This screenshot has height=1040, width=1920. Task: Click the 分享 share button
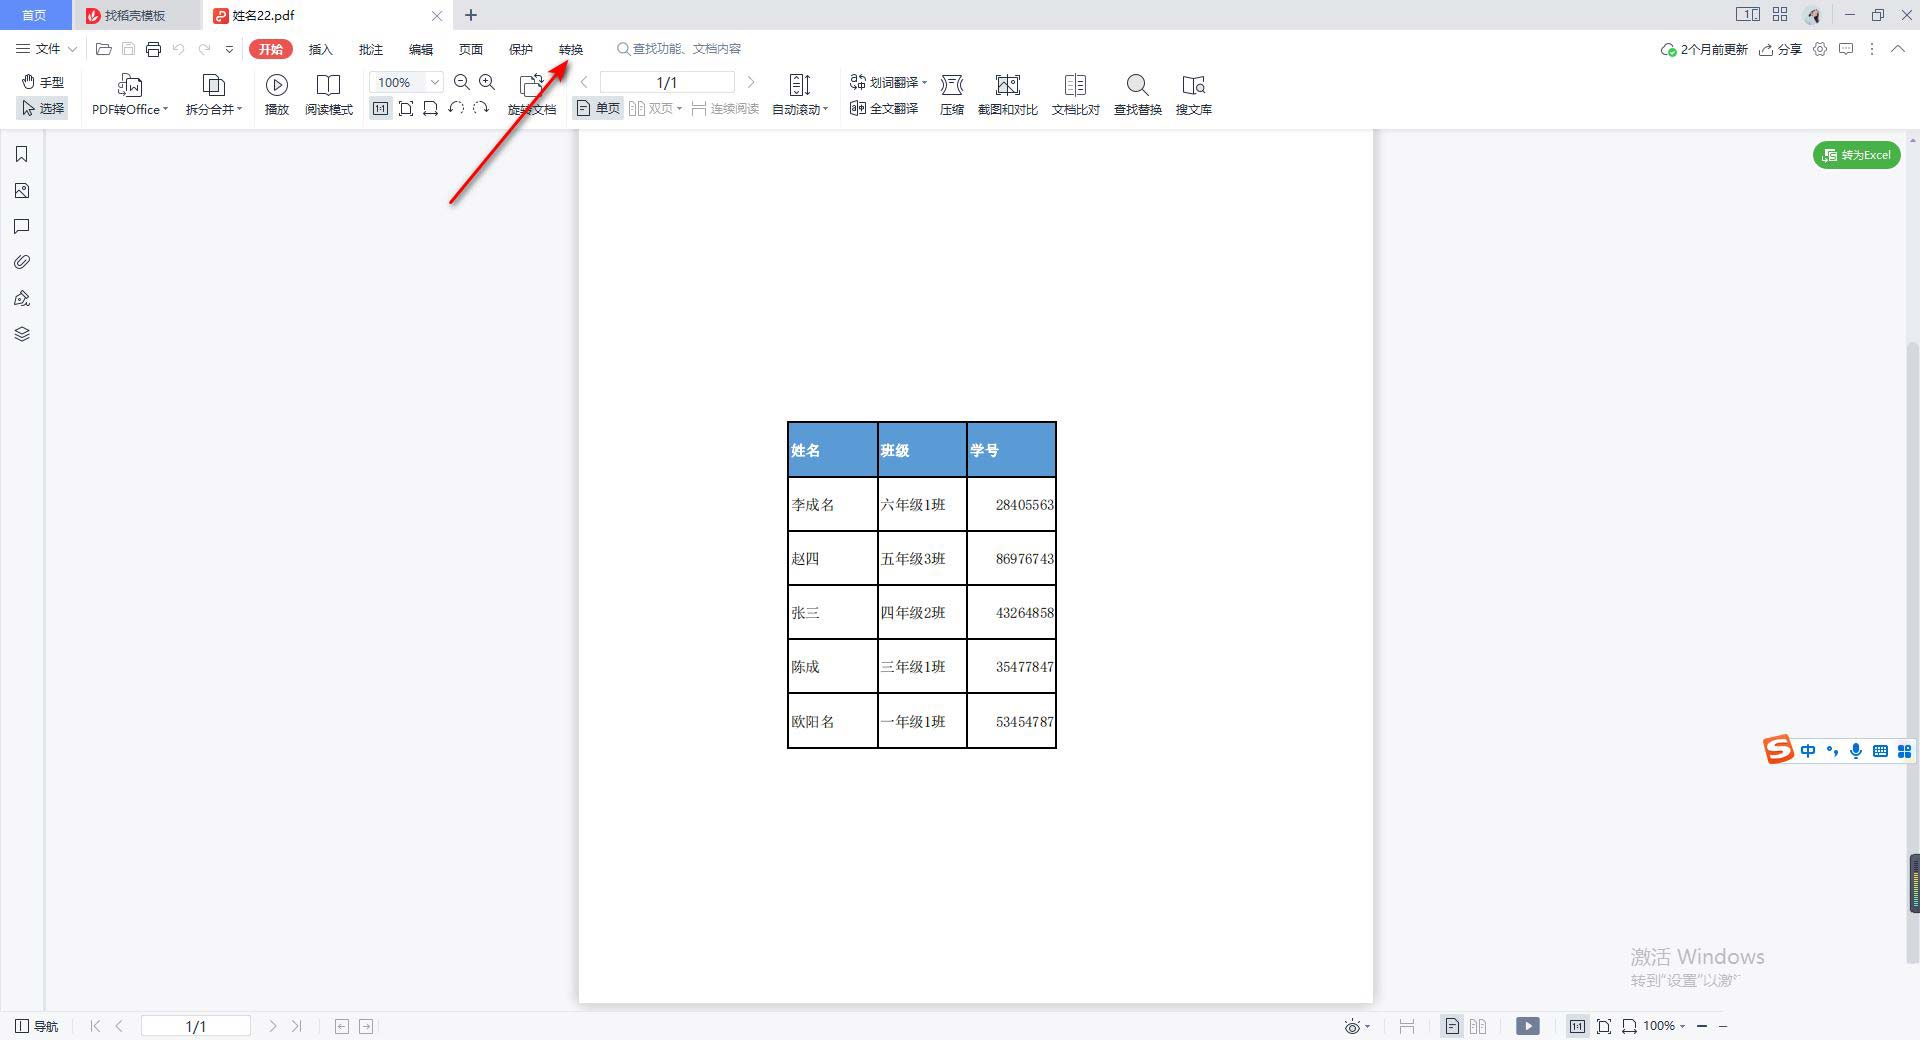(x=1781, y=49)
